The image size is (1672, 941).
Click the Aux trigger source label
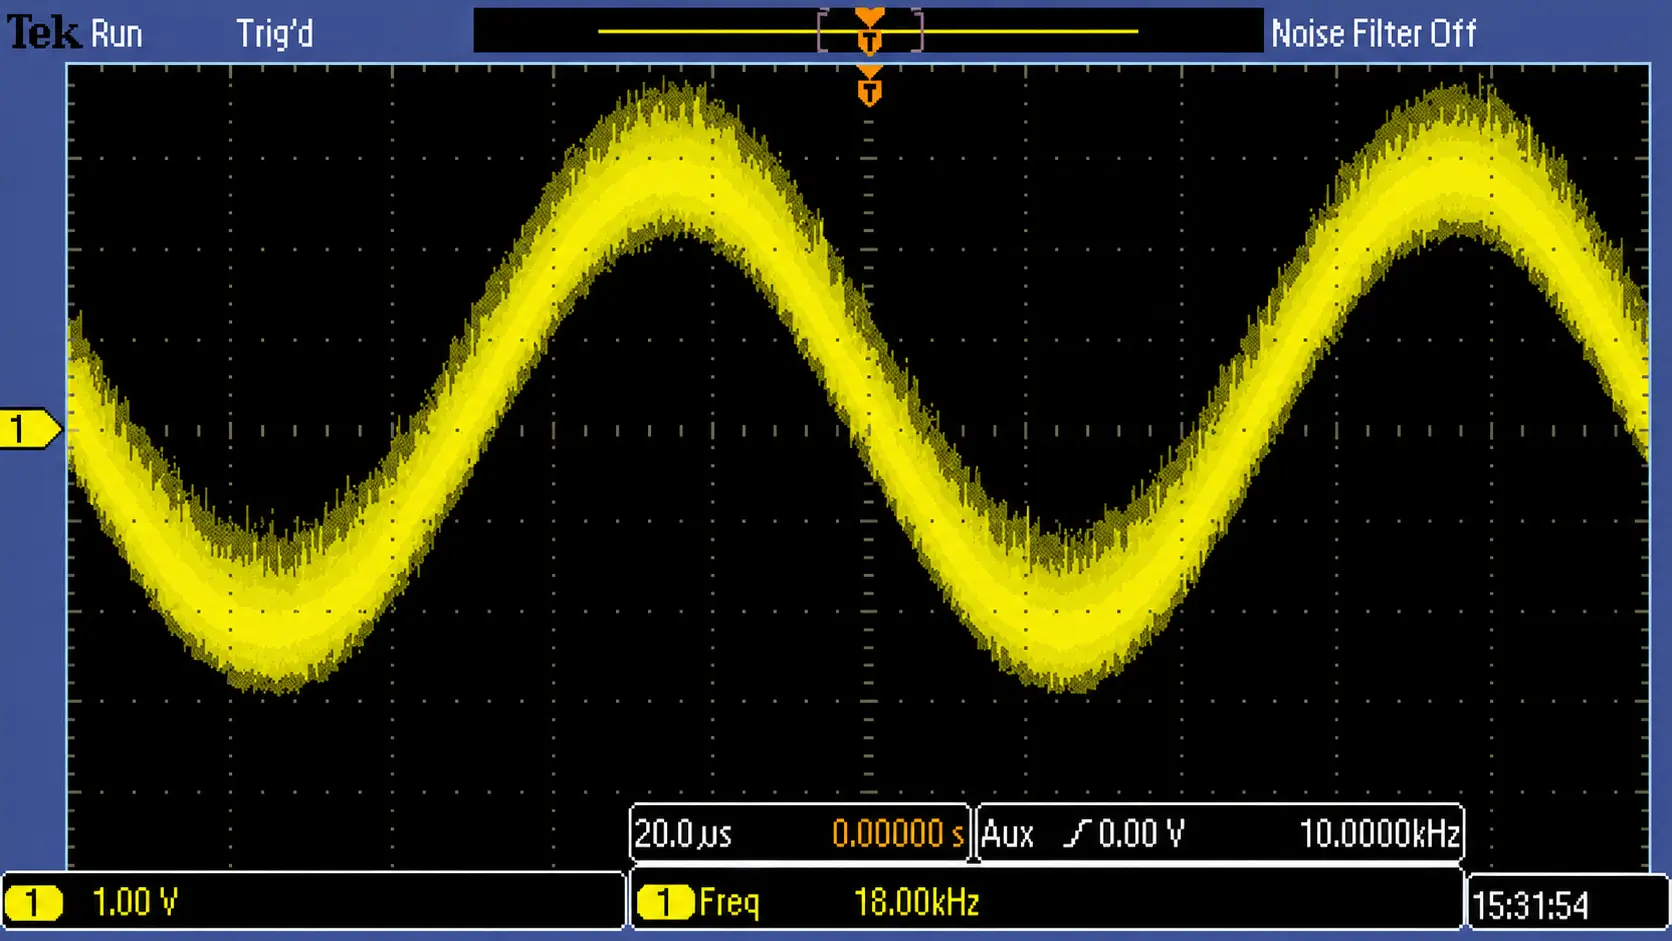pyautogui.click(x=1007, y=833)
